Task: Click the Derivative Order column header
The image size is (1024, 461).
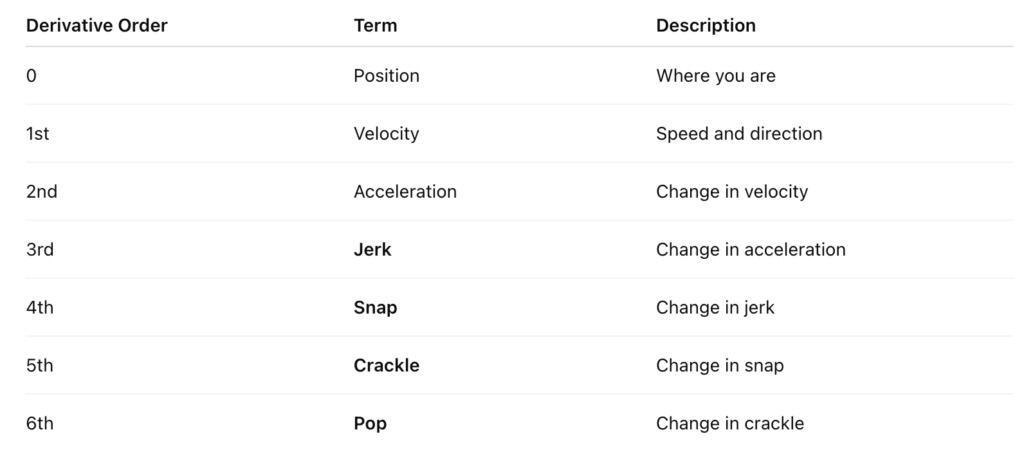Action: point(96,26)
